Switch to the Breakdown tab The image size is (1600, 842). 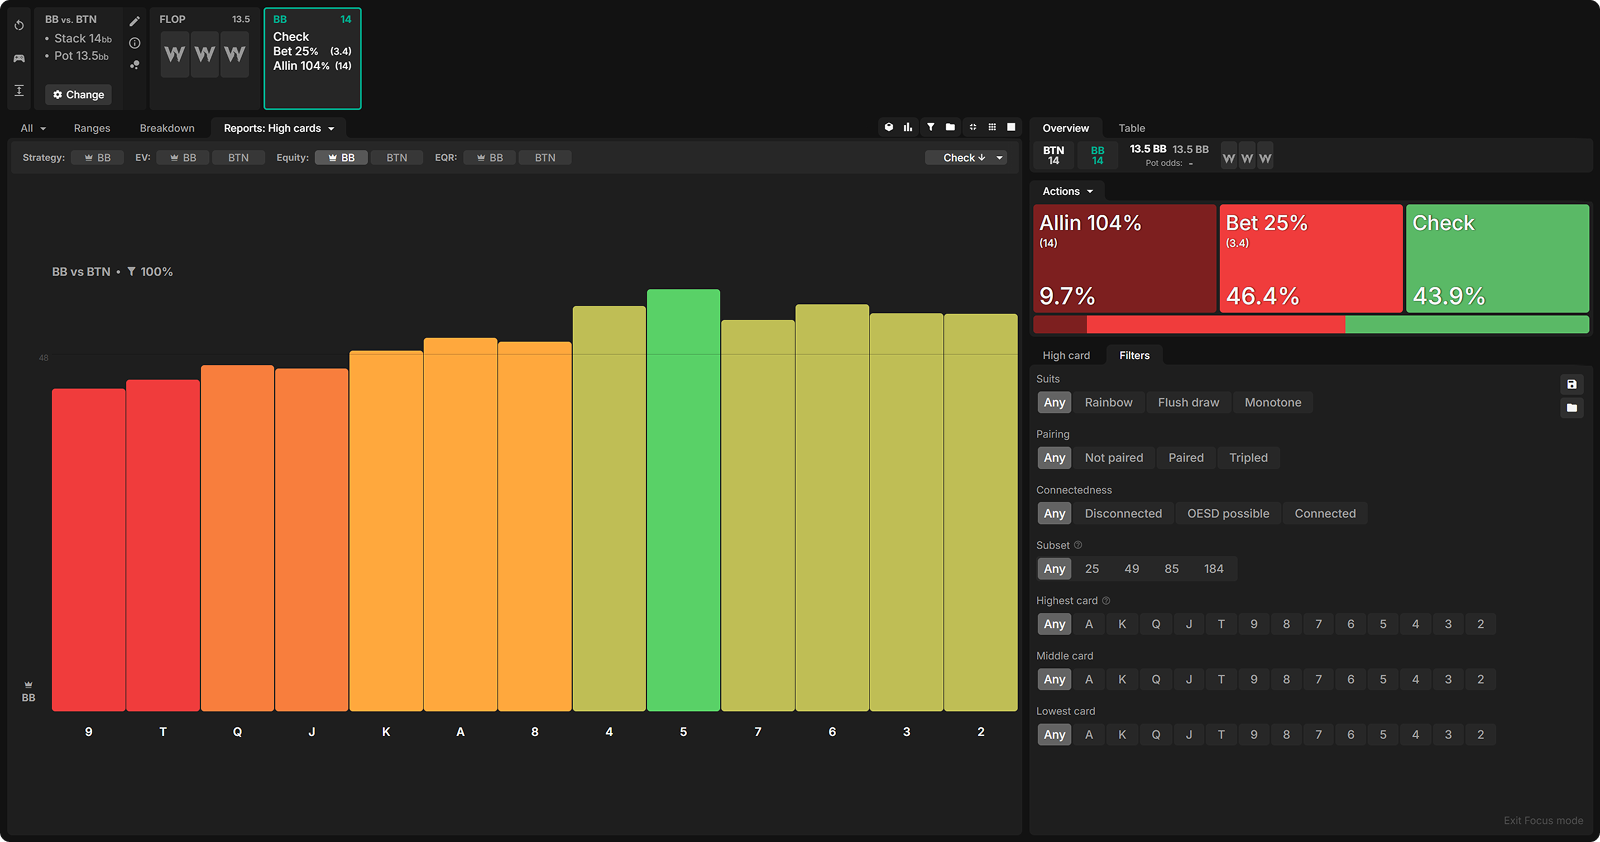pyautogui.click(x=167, y=128)
